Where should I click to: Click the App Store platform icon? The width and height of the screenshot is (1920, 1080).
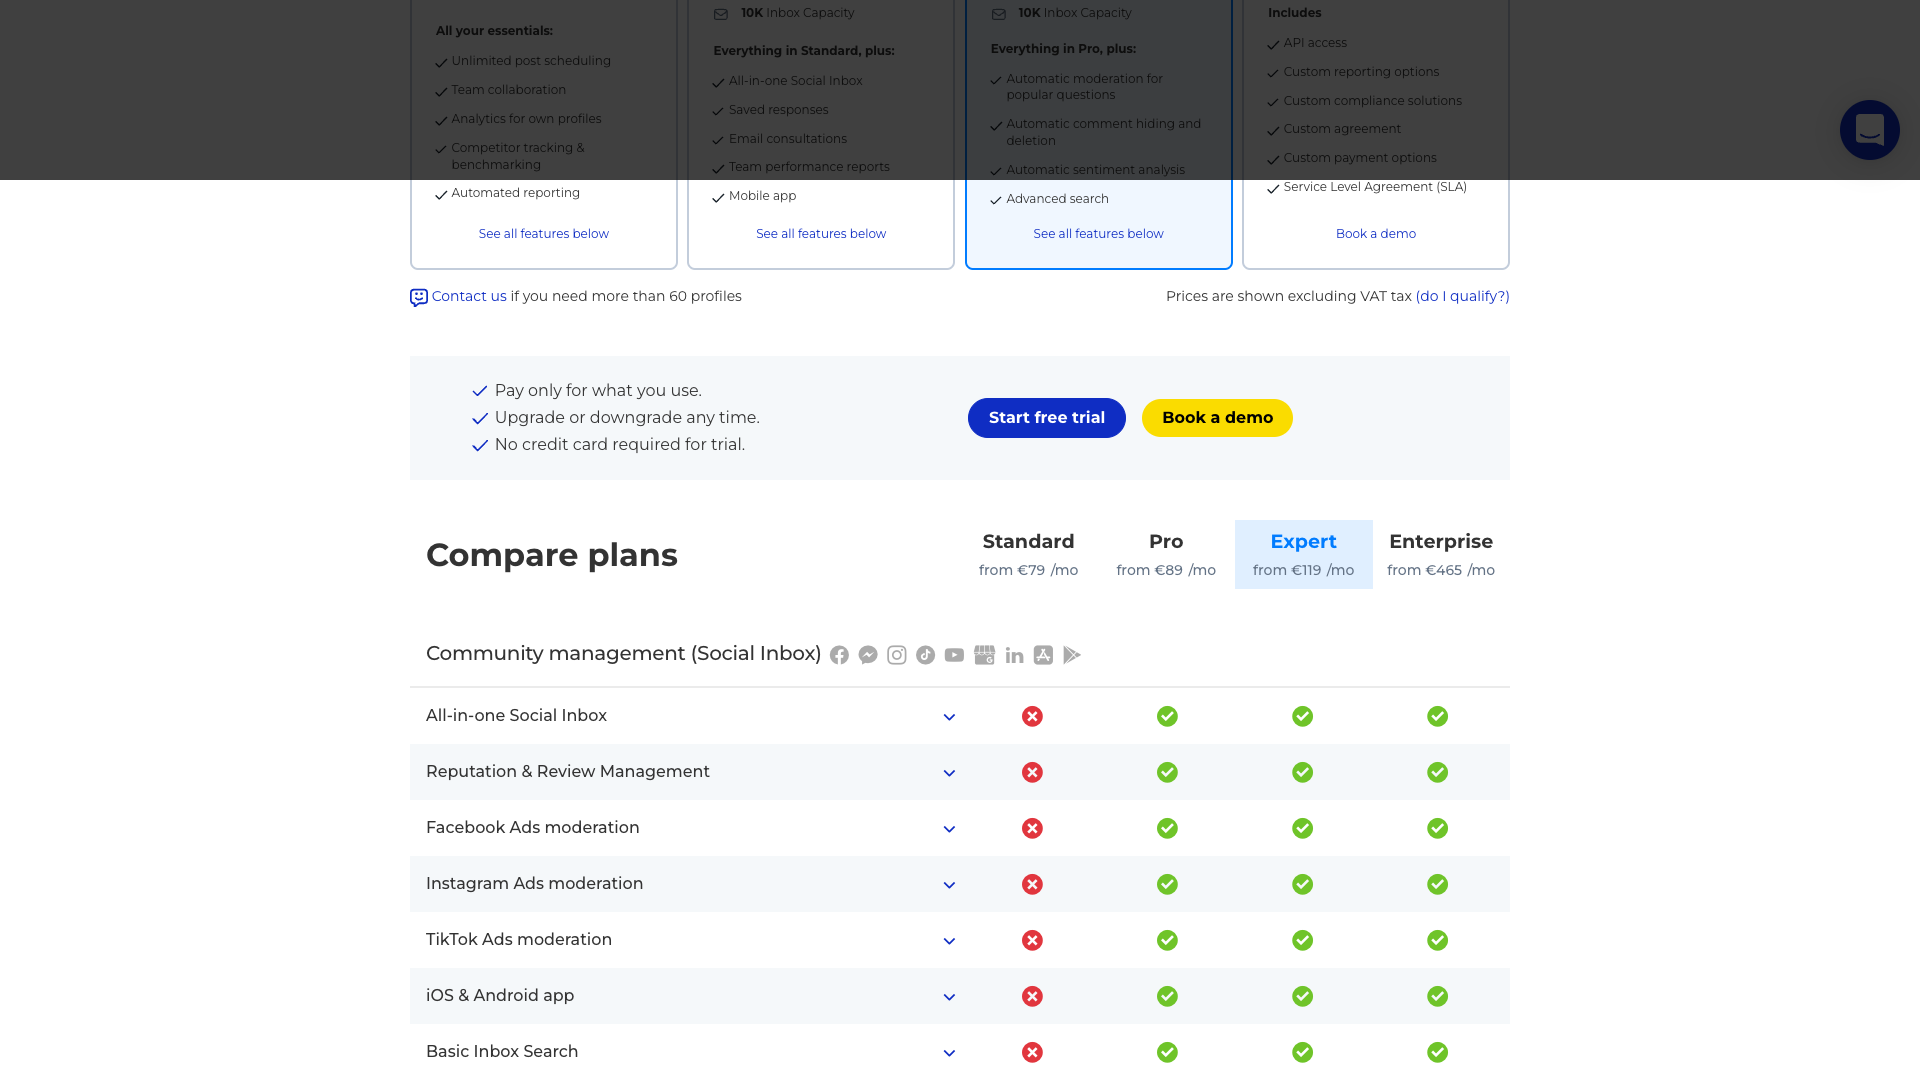1043,654
